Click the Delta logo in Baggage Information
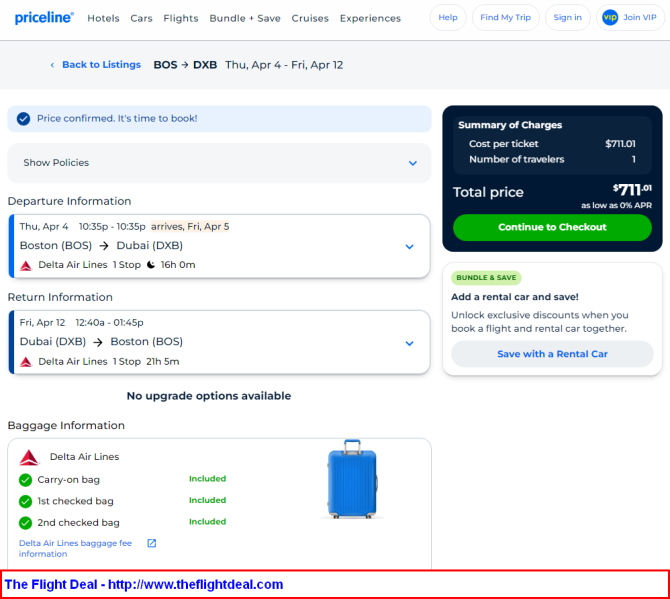This screenshot has width=670, height=599. [29, 457]
